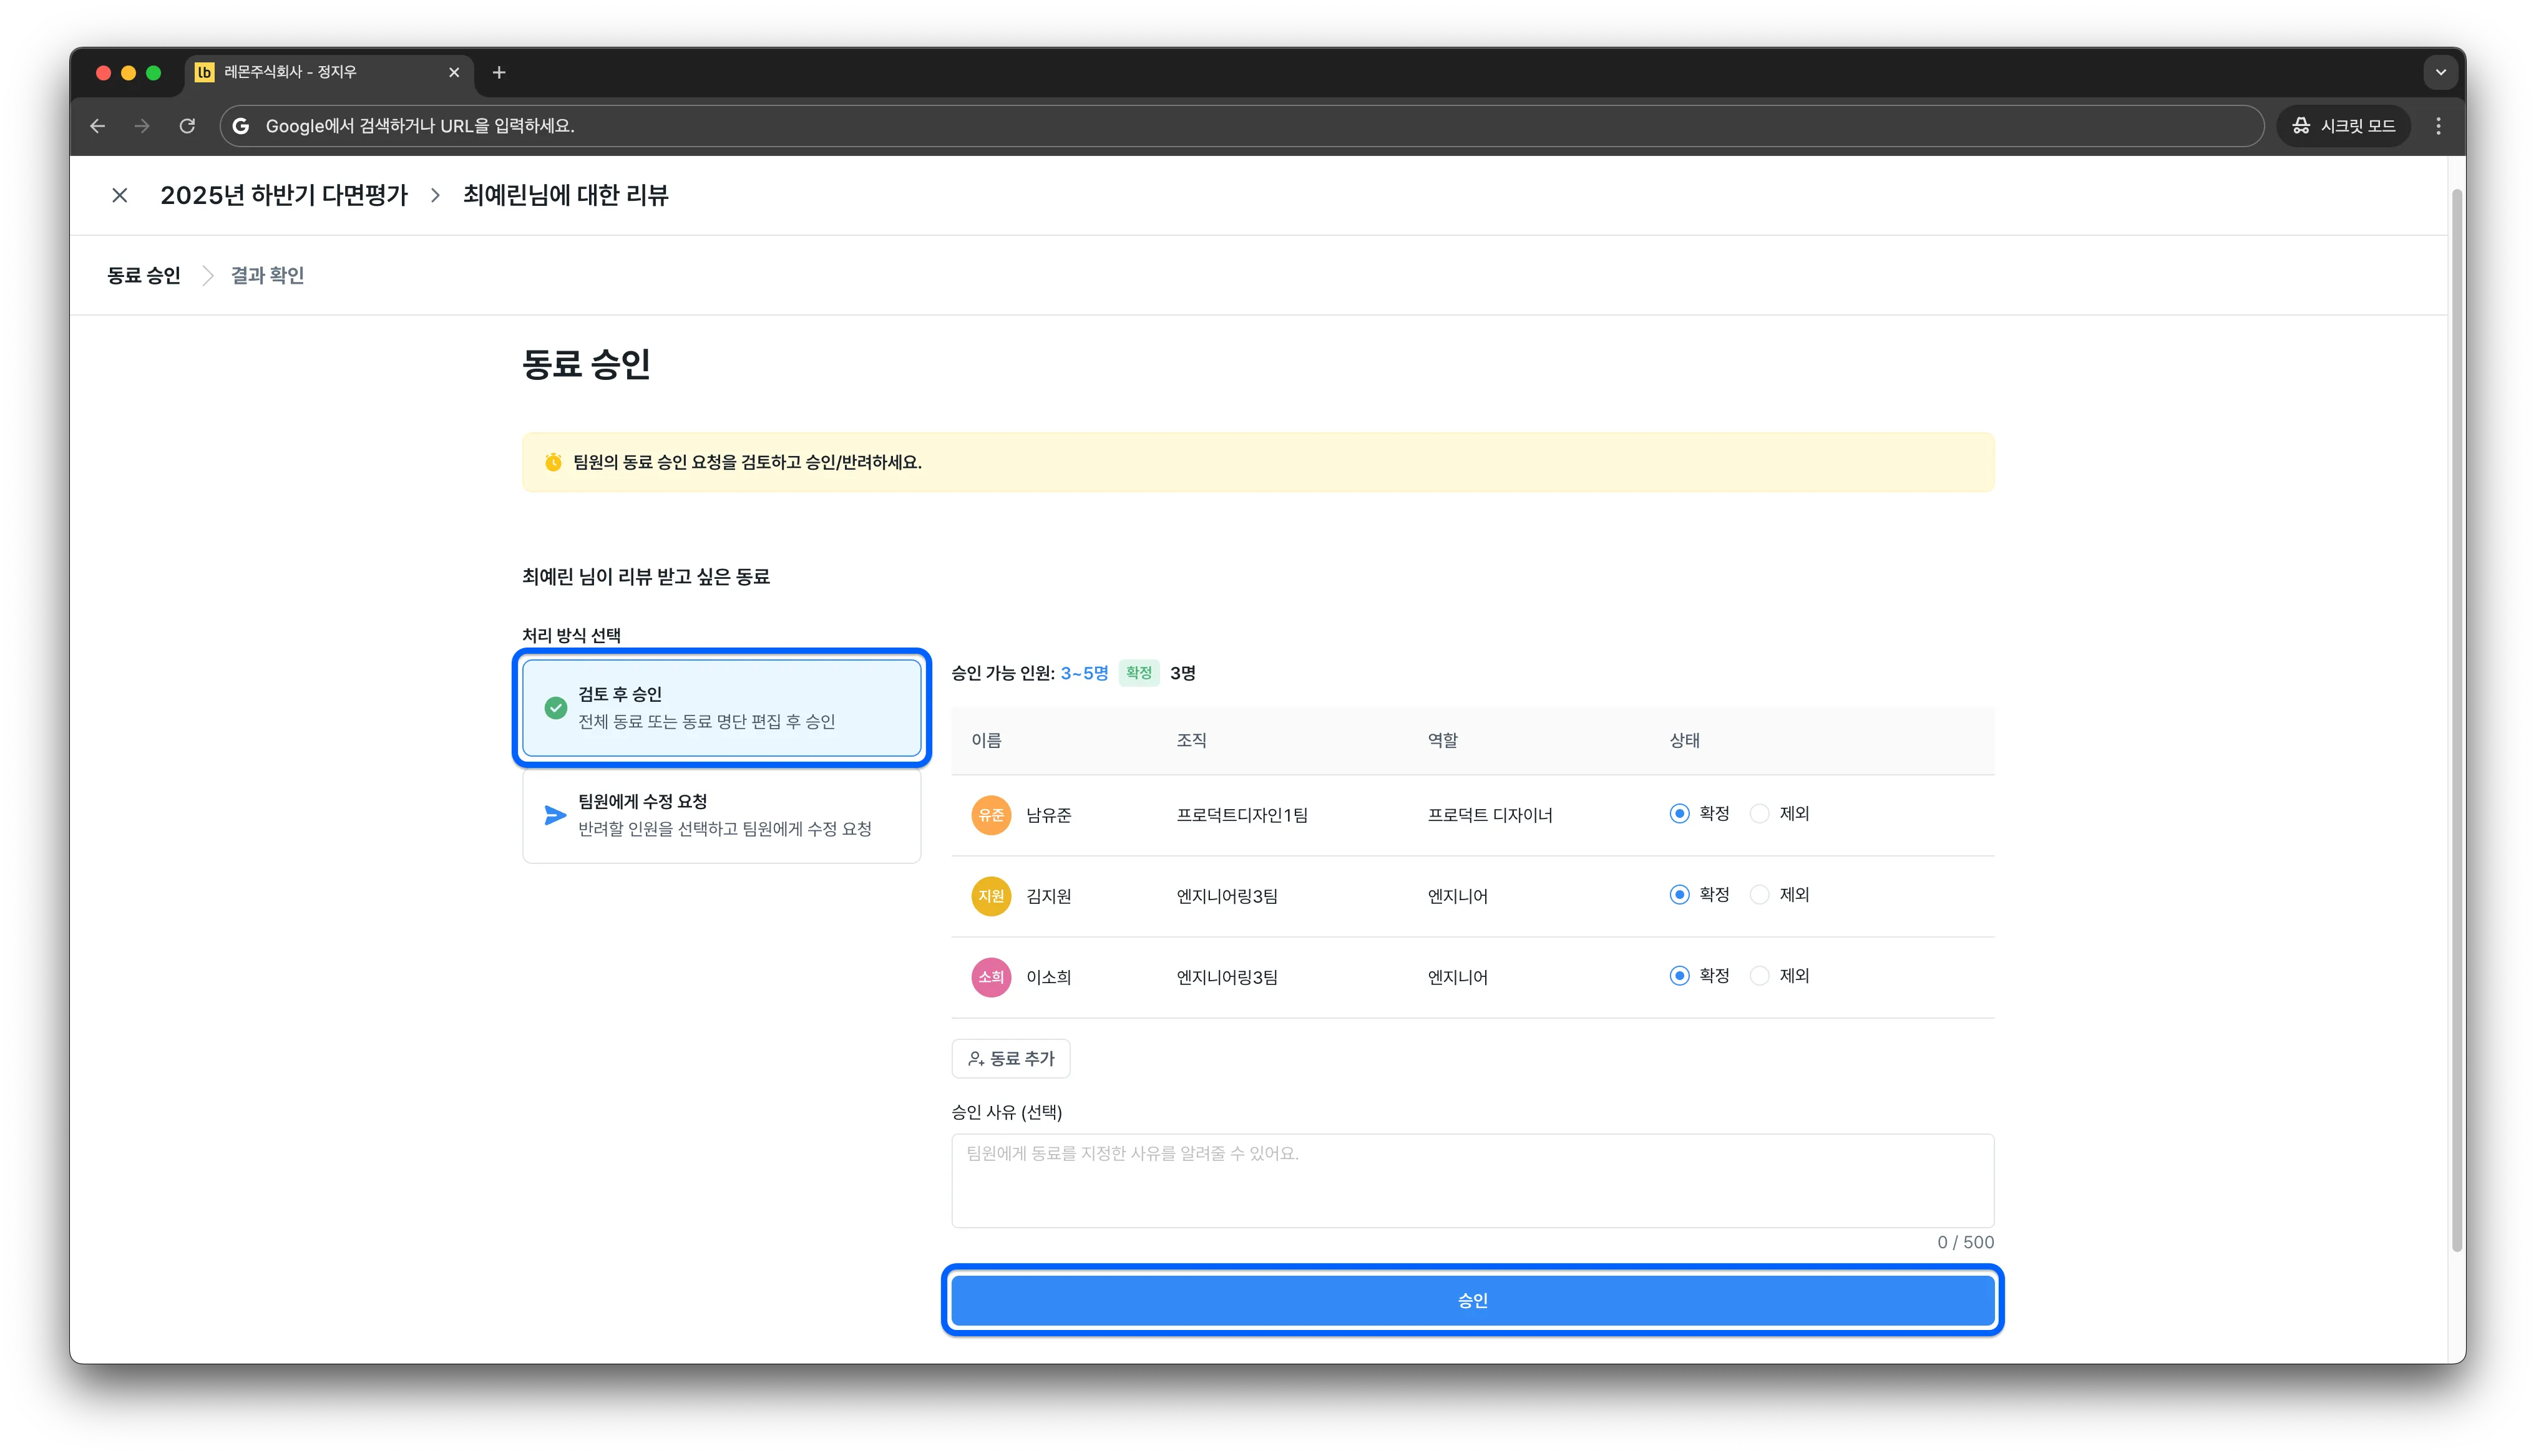Viewport: 2536px width, 1456px height.
Task: Click the 남유준 avatar
Action: coord(991,815)
